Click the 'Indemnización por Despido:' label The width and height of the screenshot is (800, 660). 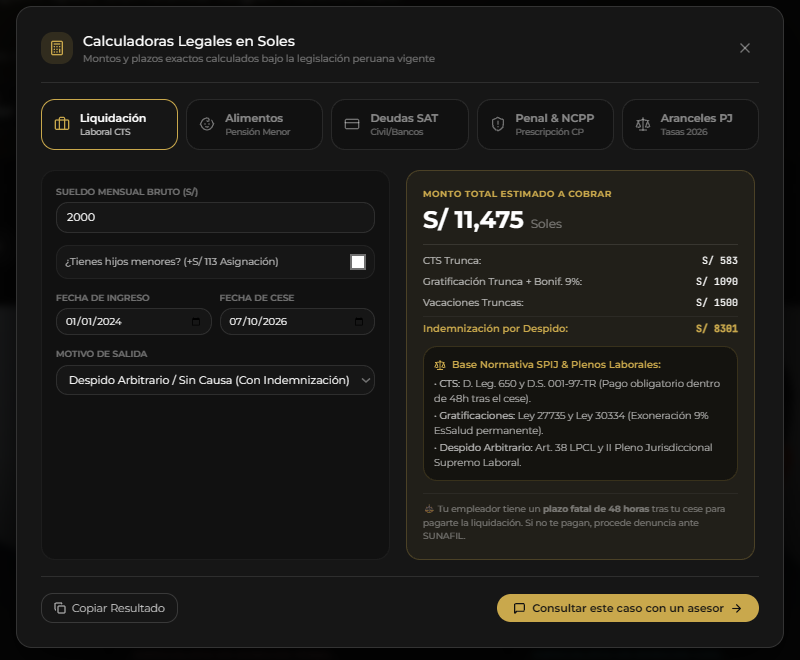[495, 328]
